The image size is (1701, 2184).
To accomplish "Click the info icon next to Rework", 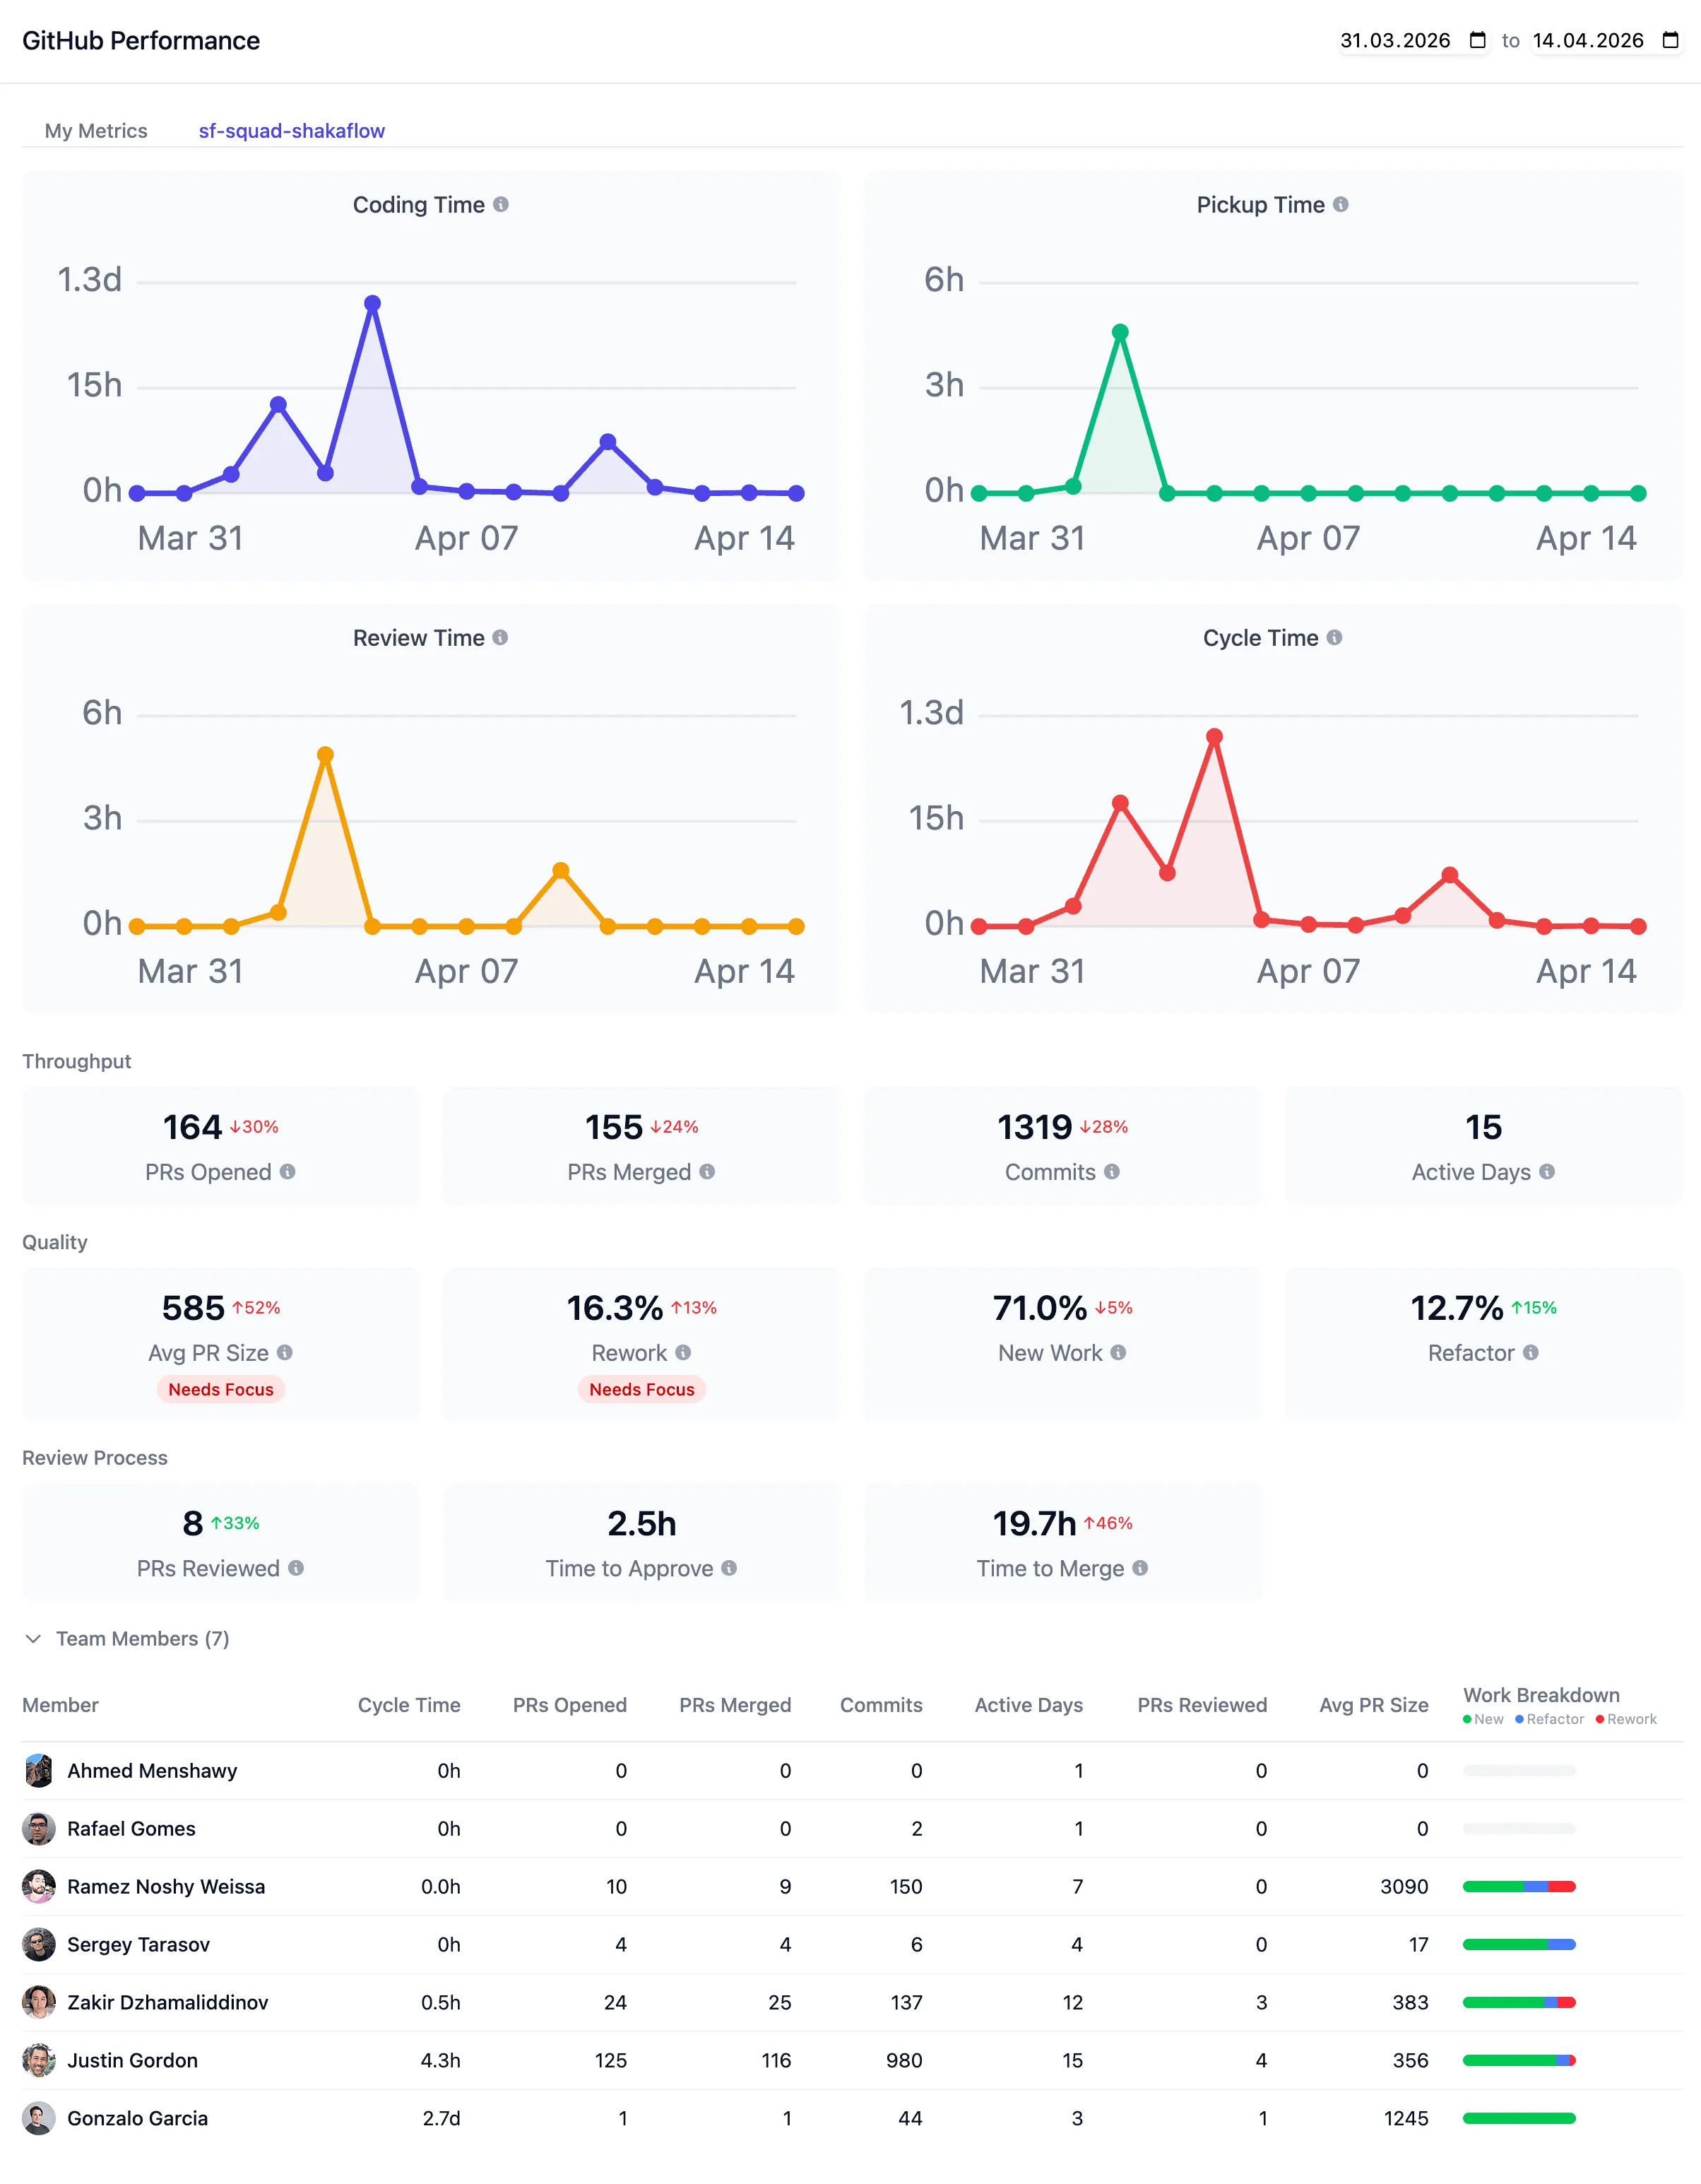I will point(684,1352).
